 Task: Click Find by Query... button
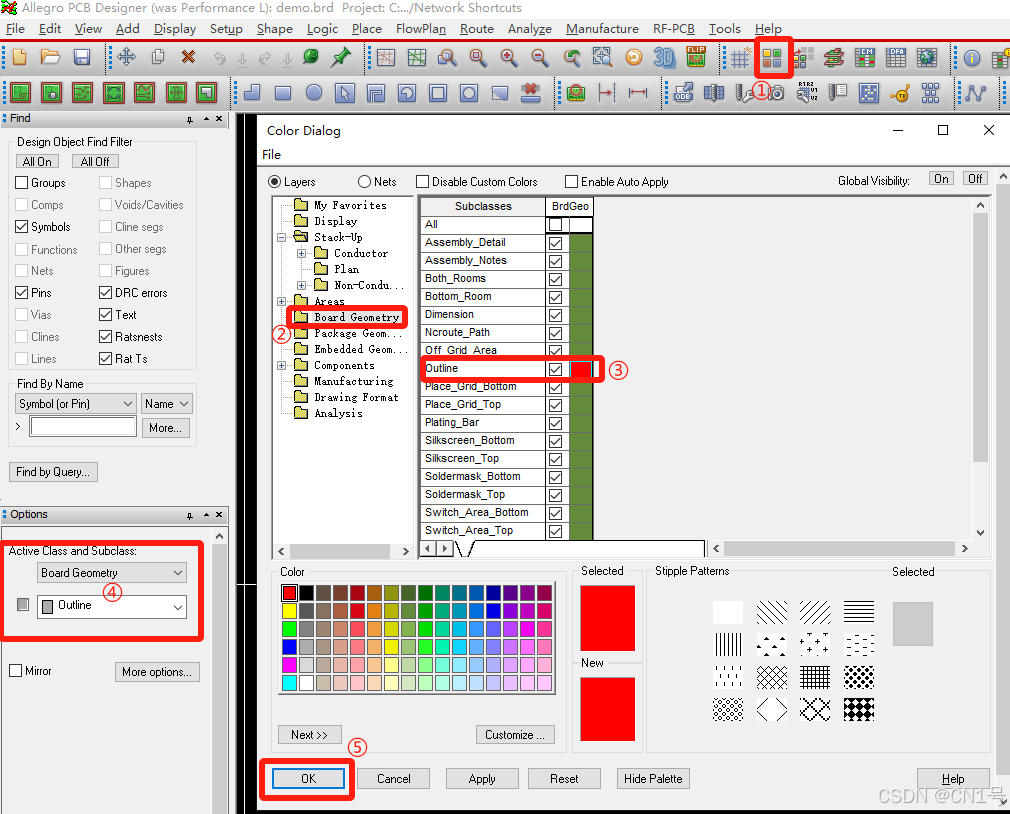[x=53, y=472]
